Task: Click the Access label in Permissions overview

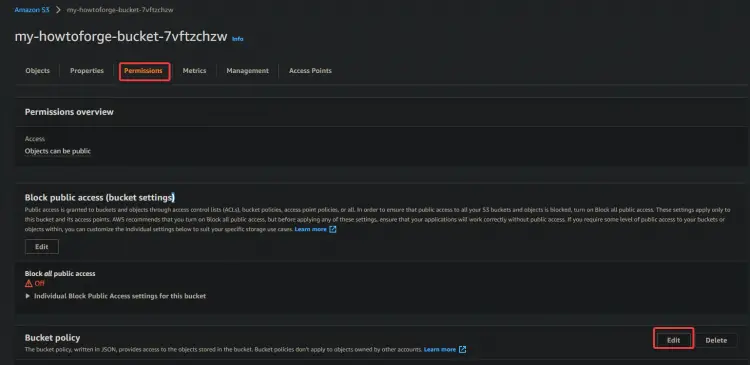Action: [x=35, y=139]
